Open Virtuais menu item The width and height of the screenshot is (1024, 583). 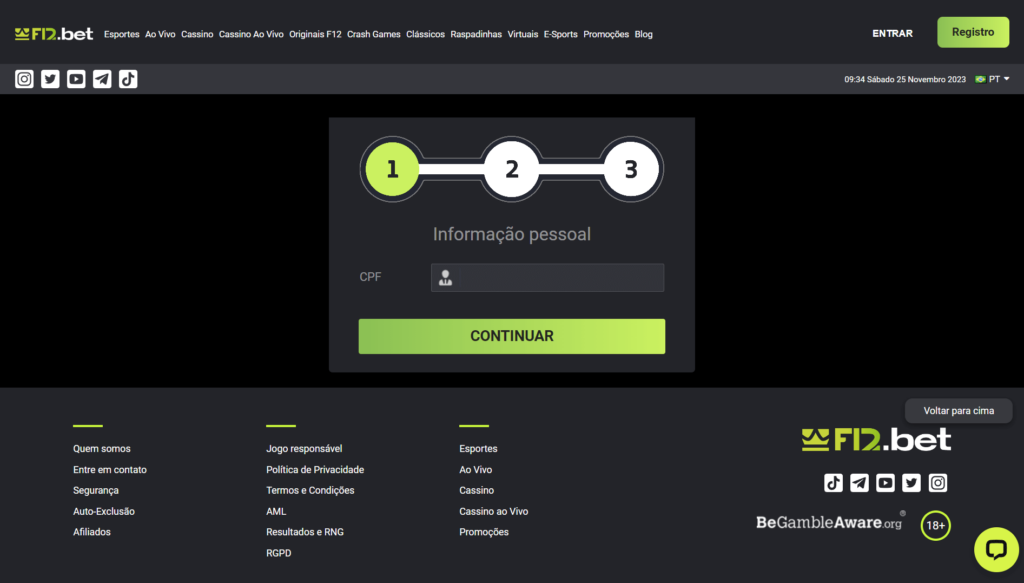523,34
